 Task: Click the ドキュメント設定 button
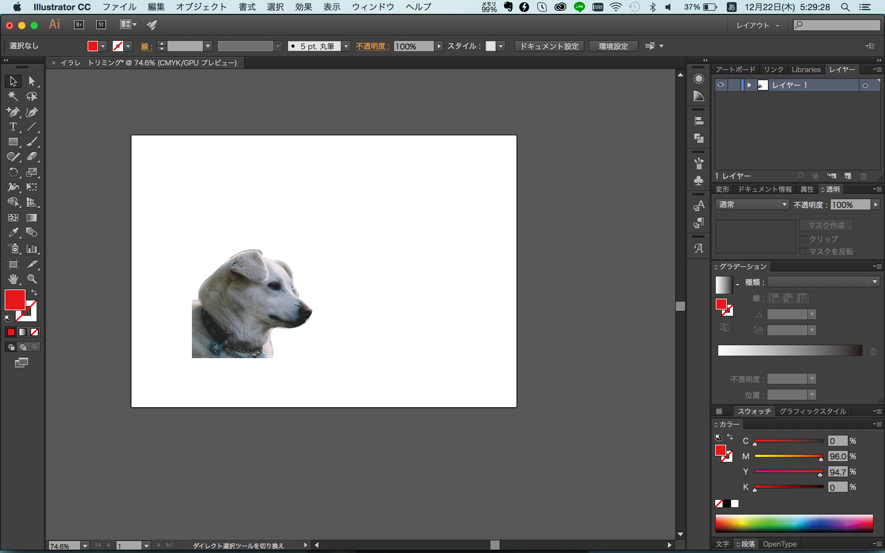tap(549, 46)
